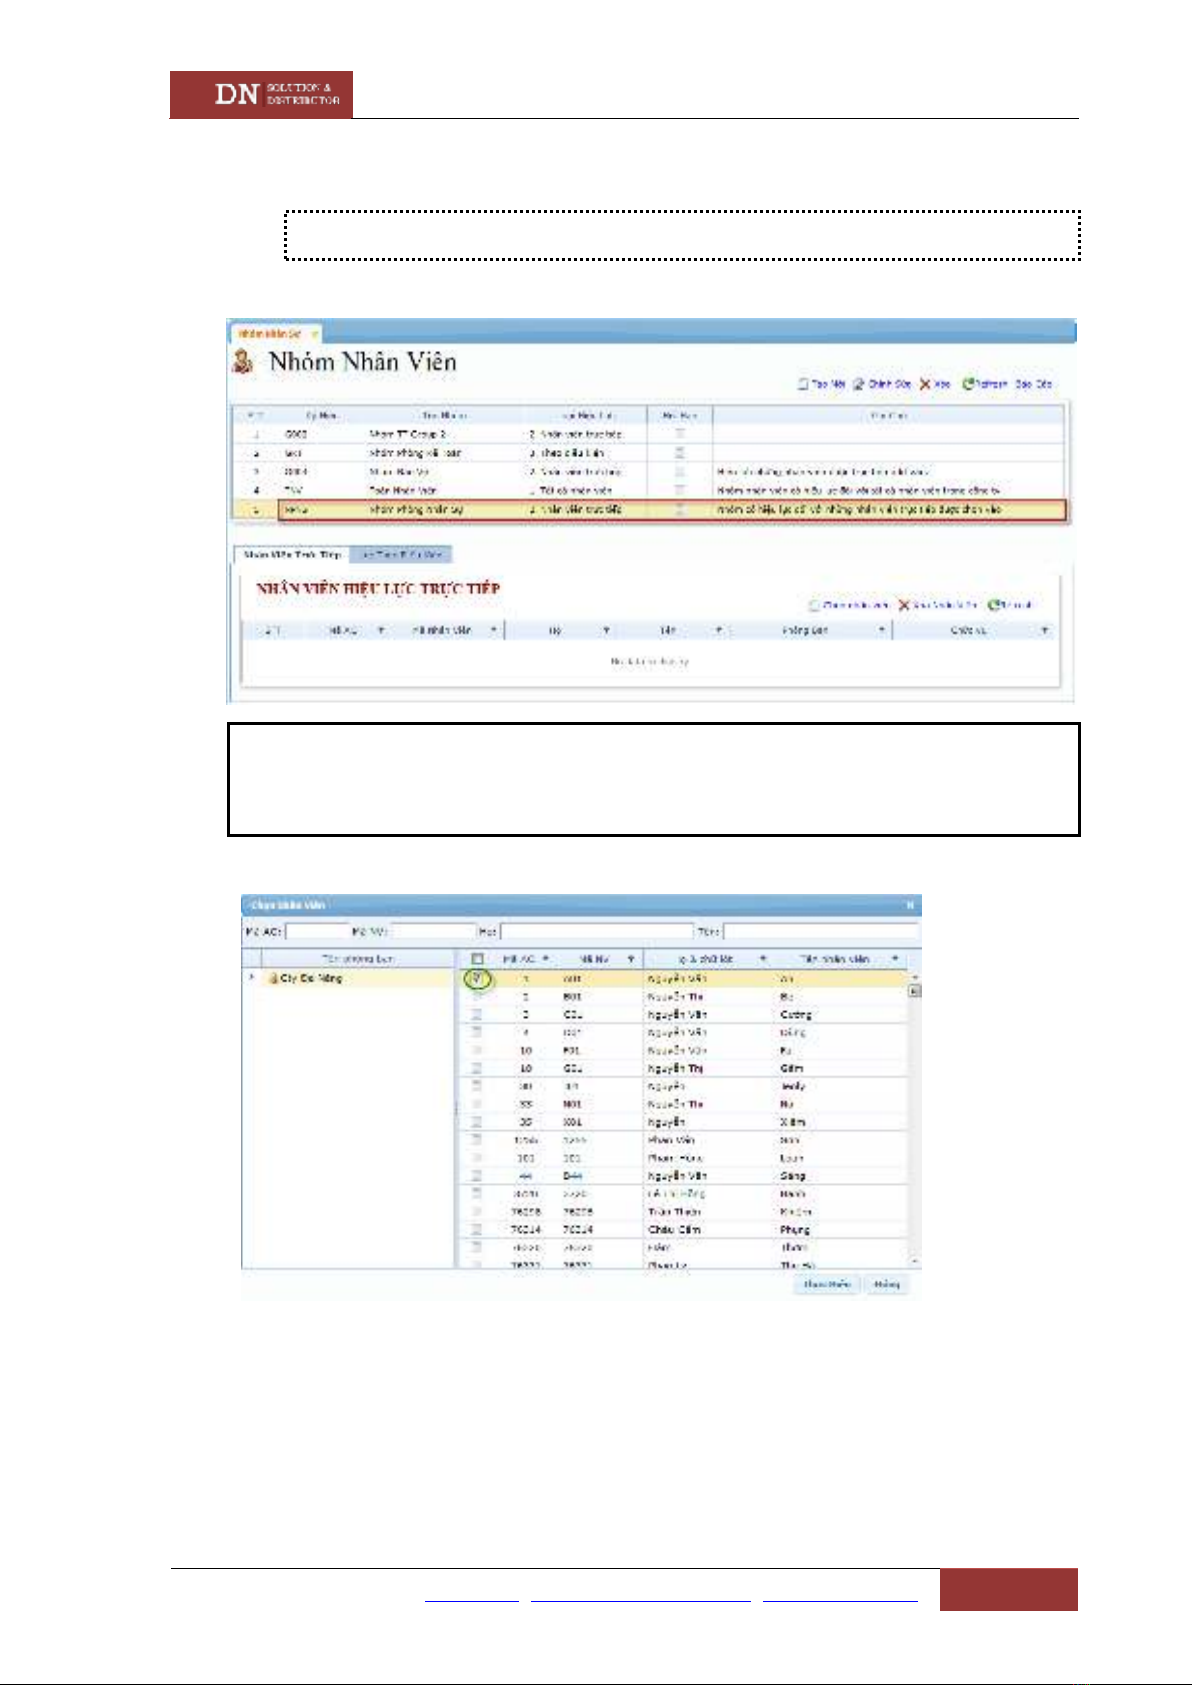Tick the checkbox for Nguyễn Văn Sáng

[x=477, y=1176]
